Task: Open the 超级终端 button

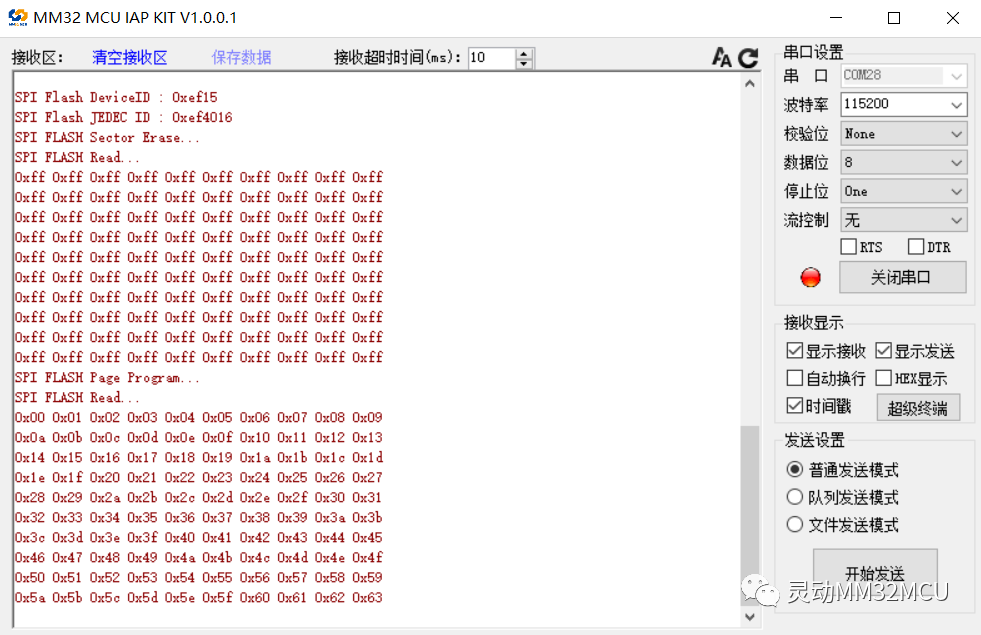Action: tap(918, 408)
